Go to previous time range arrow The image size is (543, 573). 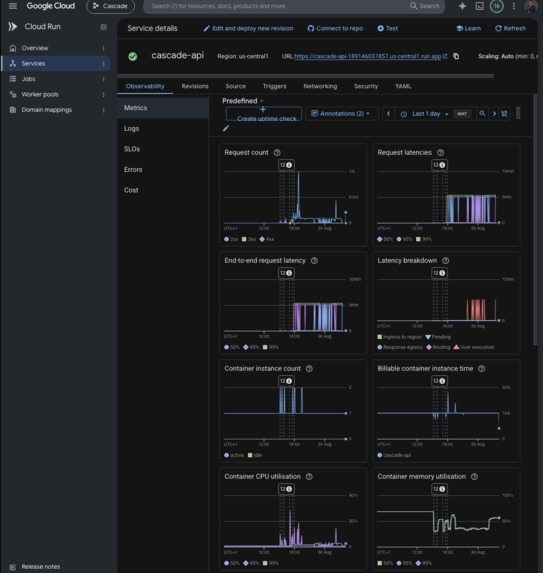point(388,114)
